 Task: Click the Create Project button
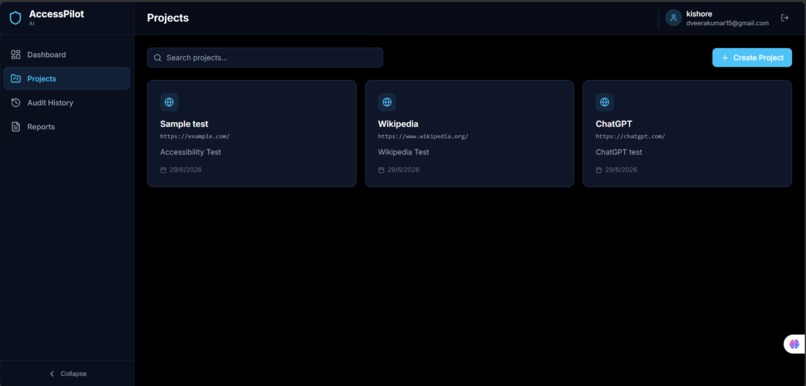point(752,58)
